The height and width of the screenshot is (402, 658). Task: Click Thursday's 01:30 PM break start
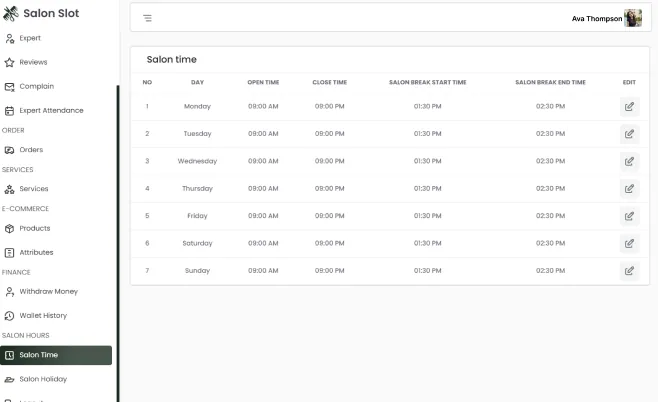click(428, 189)
